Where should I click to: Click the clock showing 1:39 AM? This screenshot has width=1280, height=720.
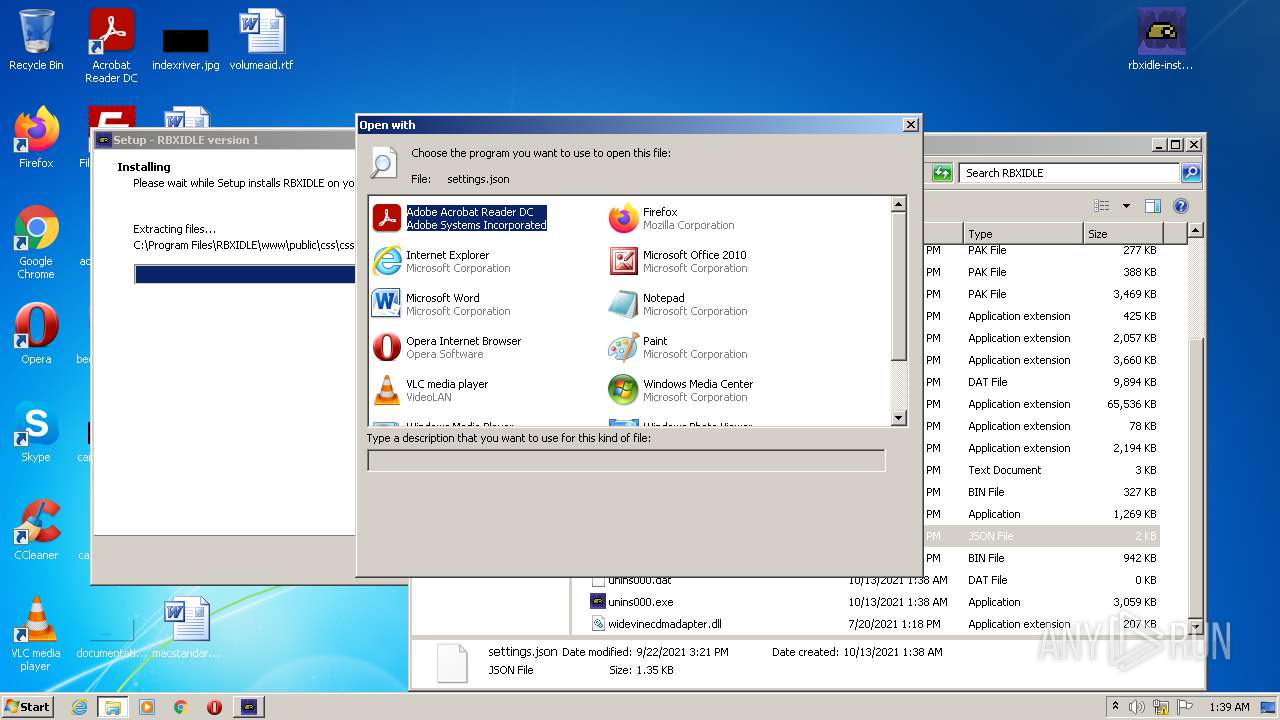coord(1229,707)
